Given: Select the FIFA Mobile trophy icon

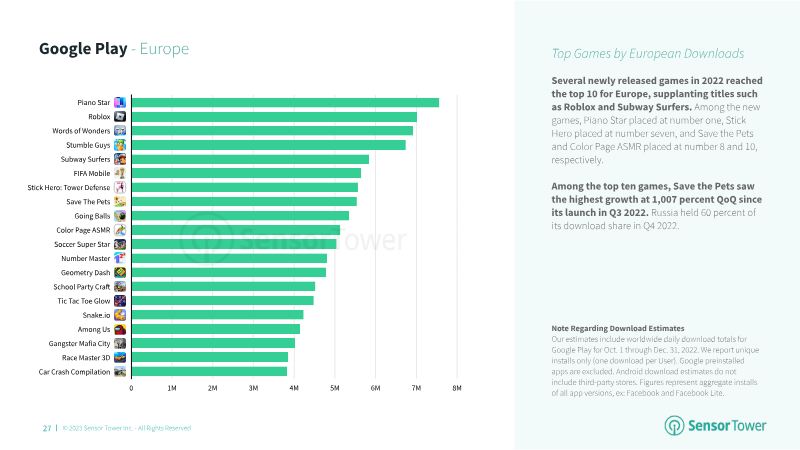Looking at the screenshot, I should (x=120, y=173).
